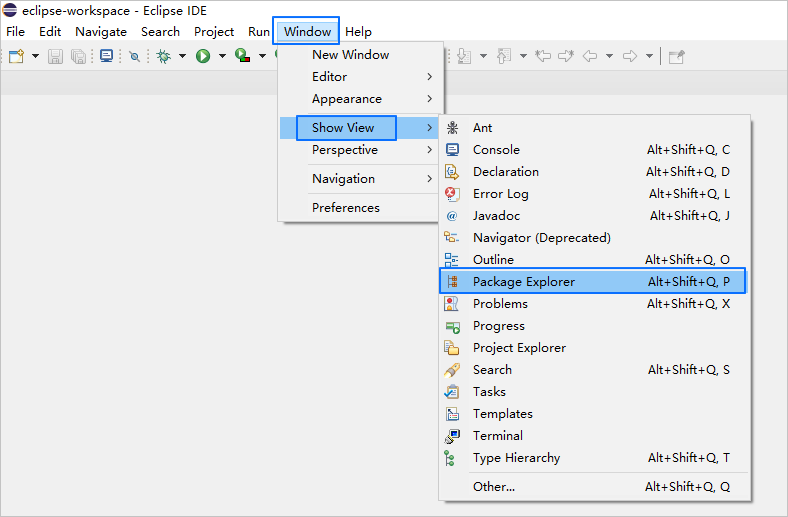Open the dropdown arrow beside Run icon
The image size is (788, 517).
coord(221,56)
